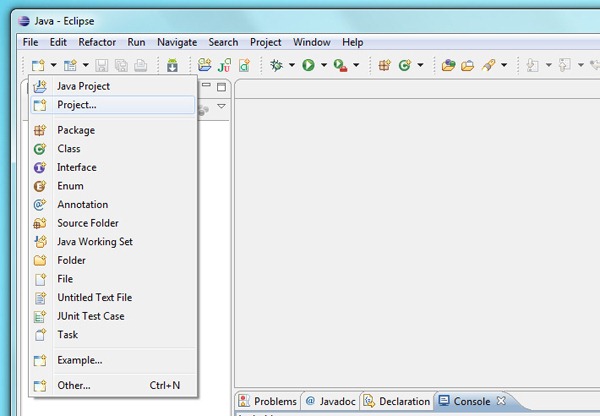Expand the dropdown arrow next to second New icon
This screenshot has width=600, height=416.
click(86, 65)
